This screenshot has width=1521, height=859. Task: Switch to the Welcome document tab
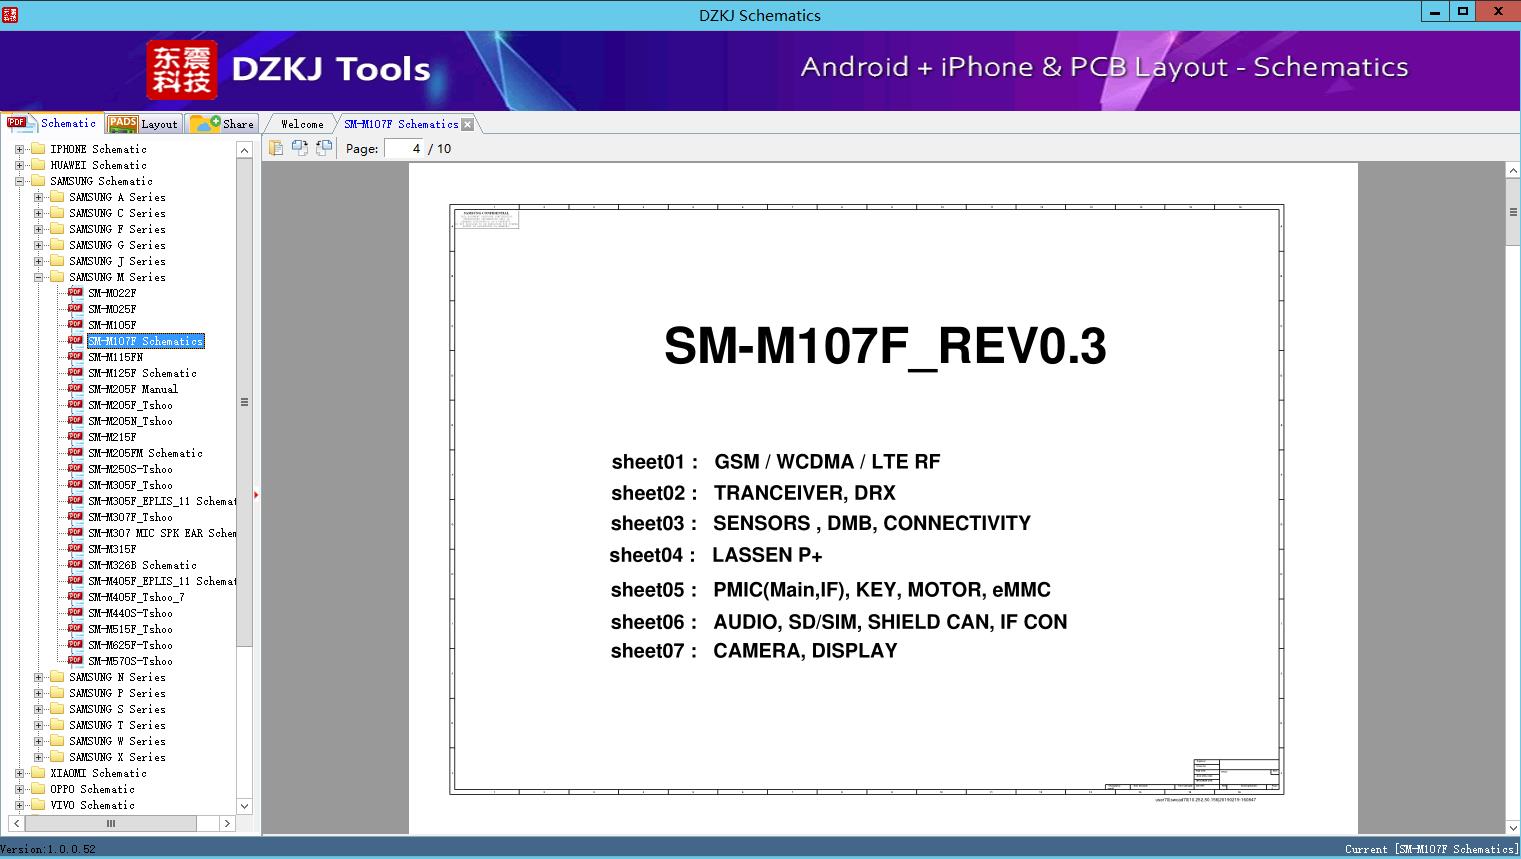pos(302,124)
